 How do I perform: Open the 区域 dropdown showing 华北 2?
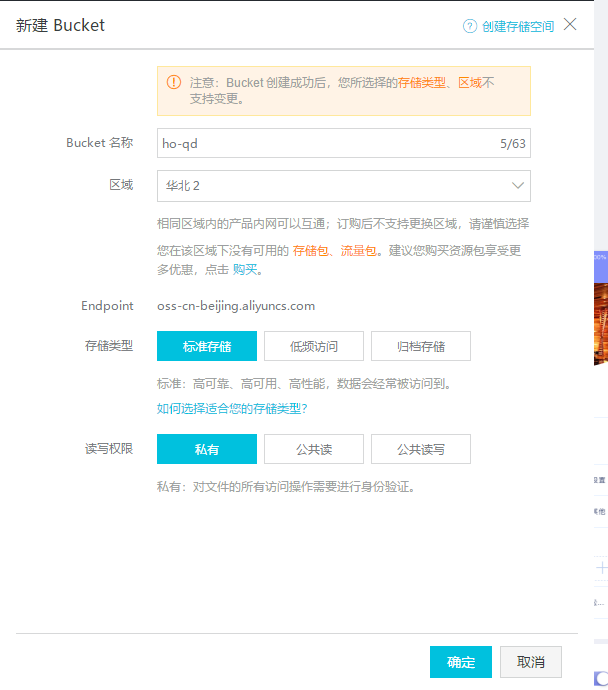point(344,186)
